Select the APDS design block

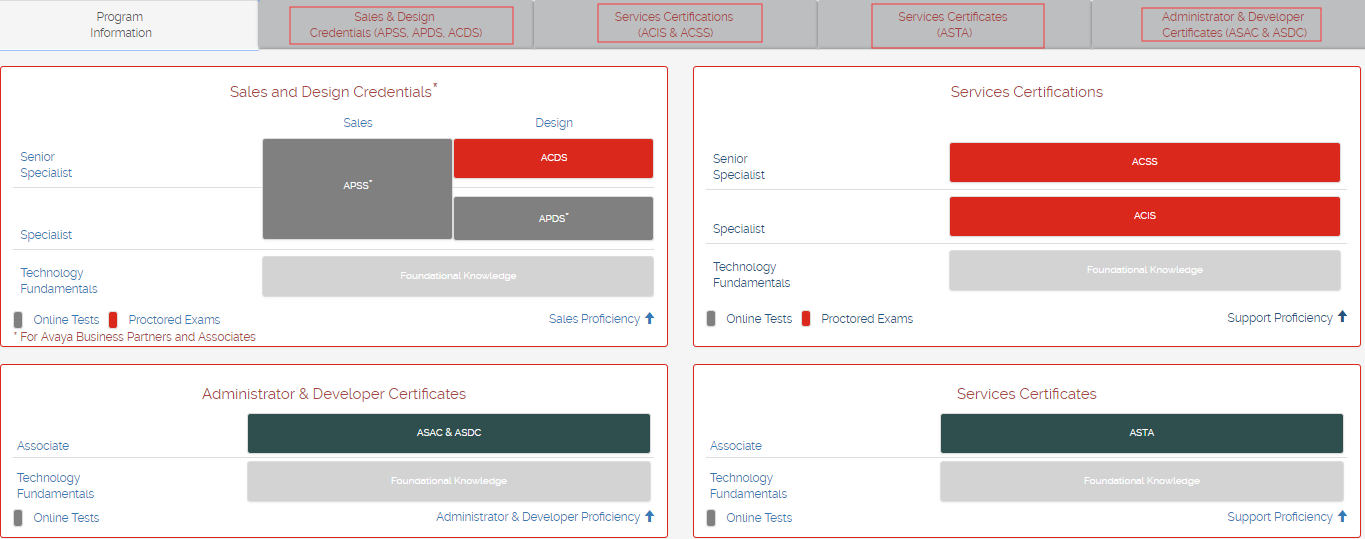[x=553, y=218]
